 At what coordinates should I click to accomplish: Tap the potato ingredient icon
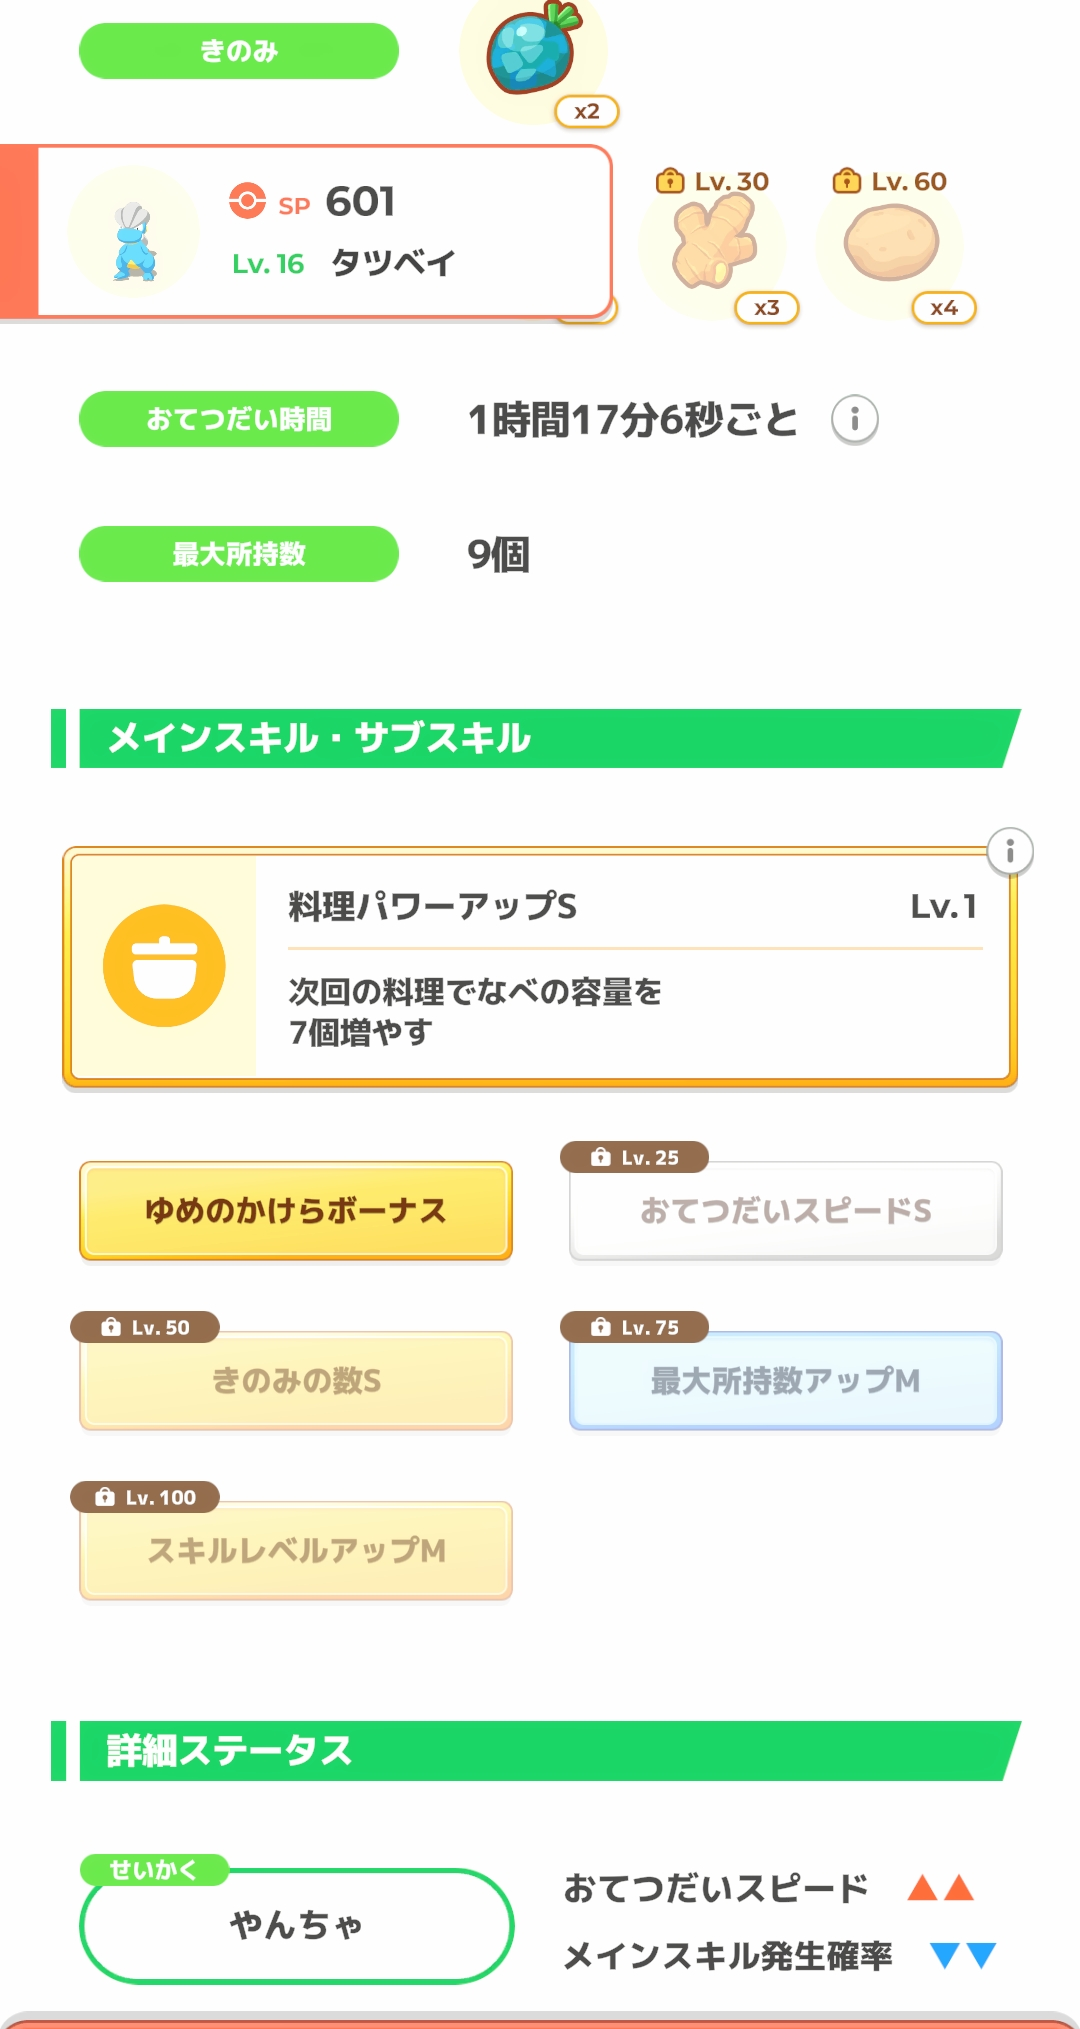point(891,243)
